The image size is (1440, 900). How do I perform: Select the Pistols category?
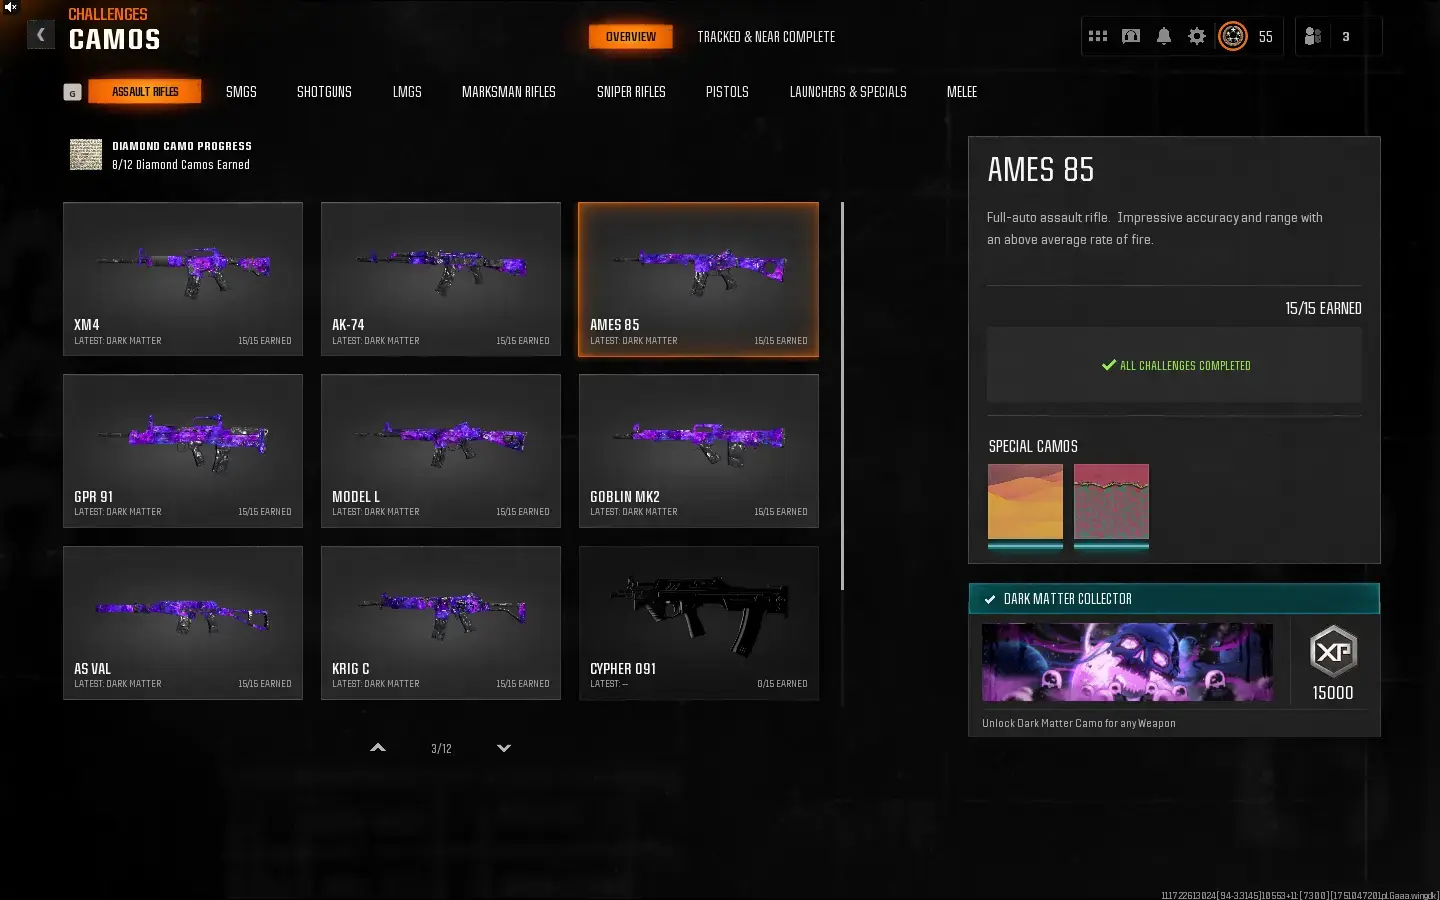click(x=727, y=92)
